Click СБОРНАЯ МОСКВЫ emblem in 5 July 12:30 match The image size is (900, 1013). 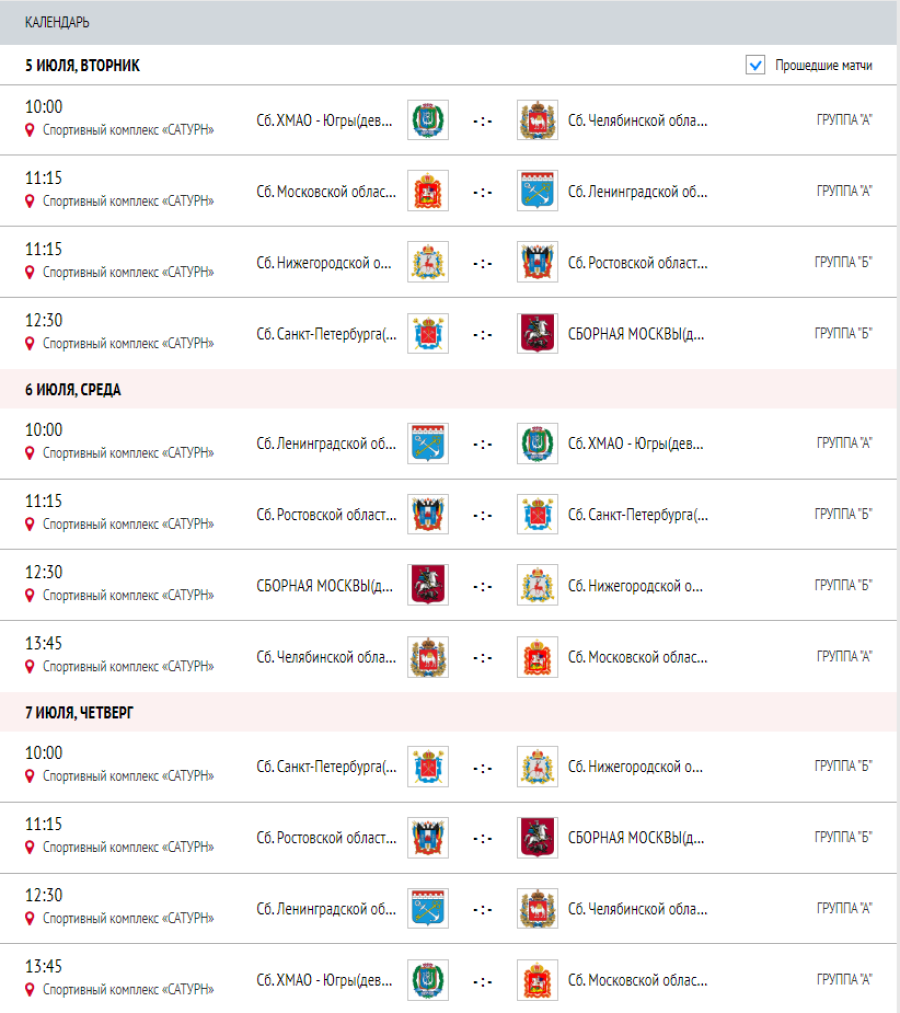coord(538,333)
